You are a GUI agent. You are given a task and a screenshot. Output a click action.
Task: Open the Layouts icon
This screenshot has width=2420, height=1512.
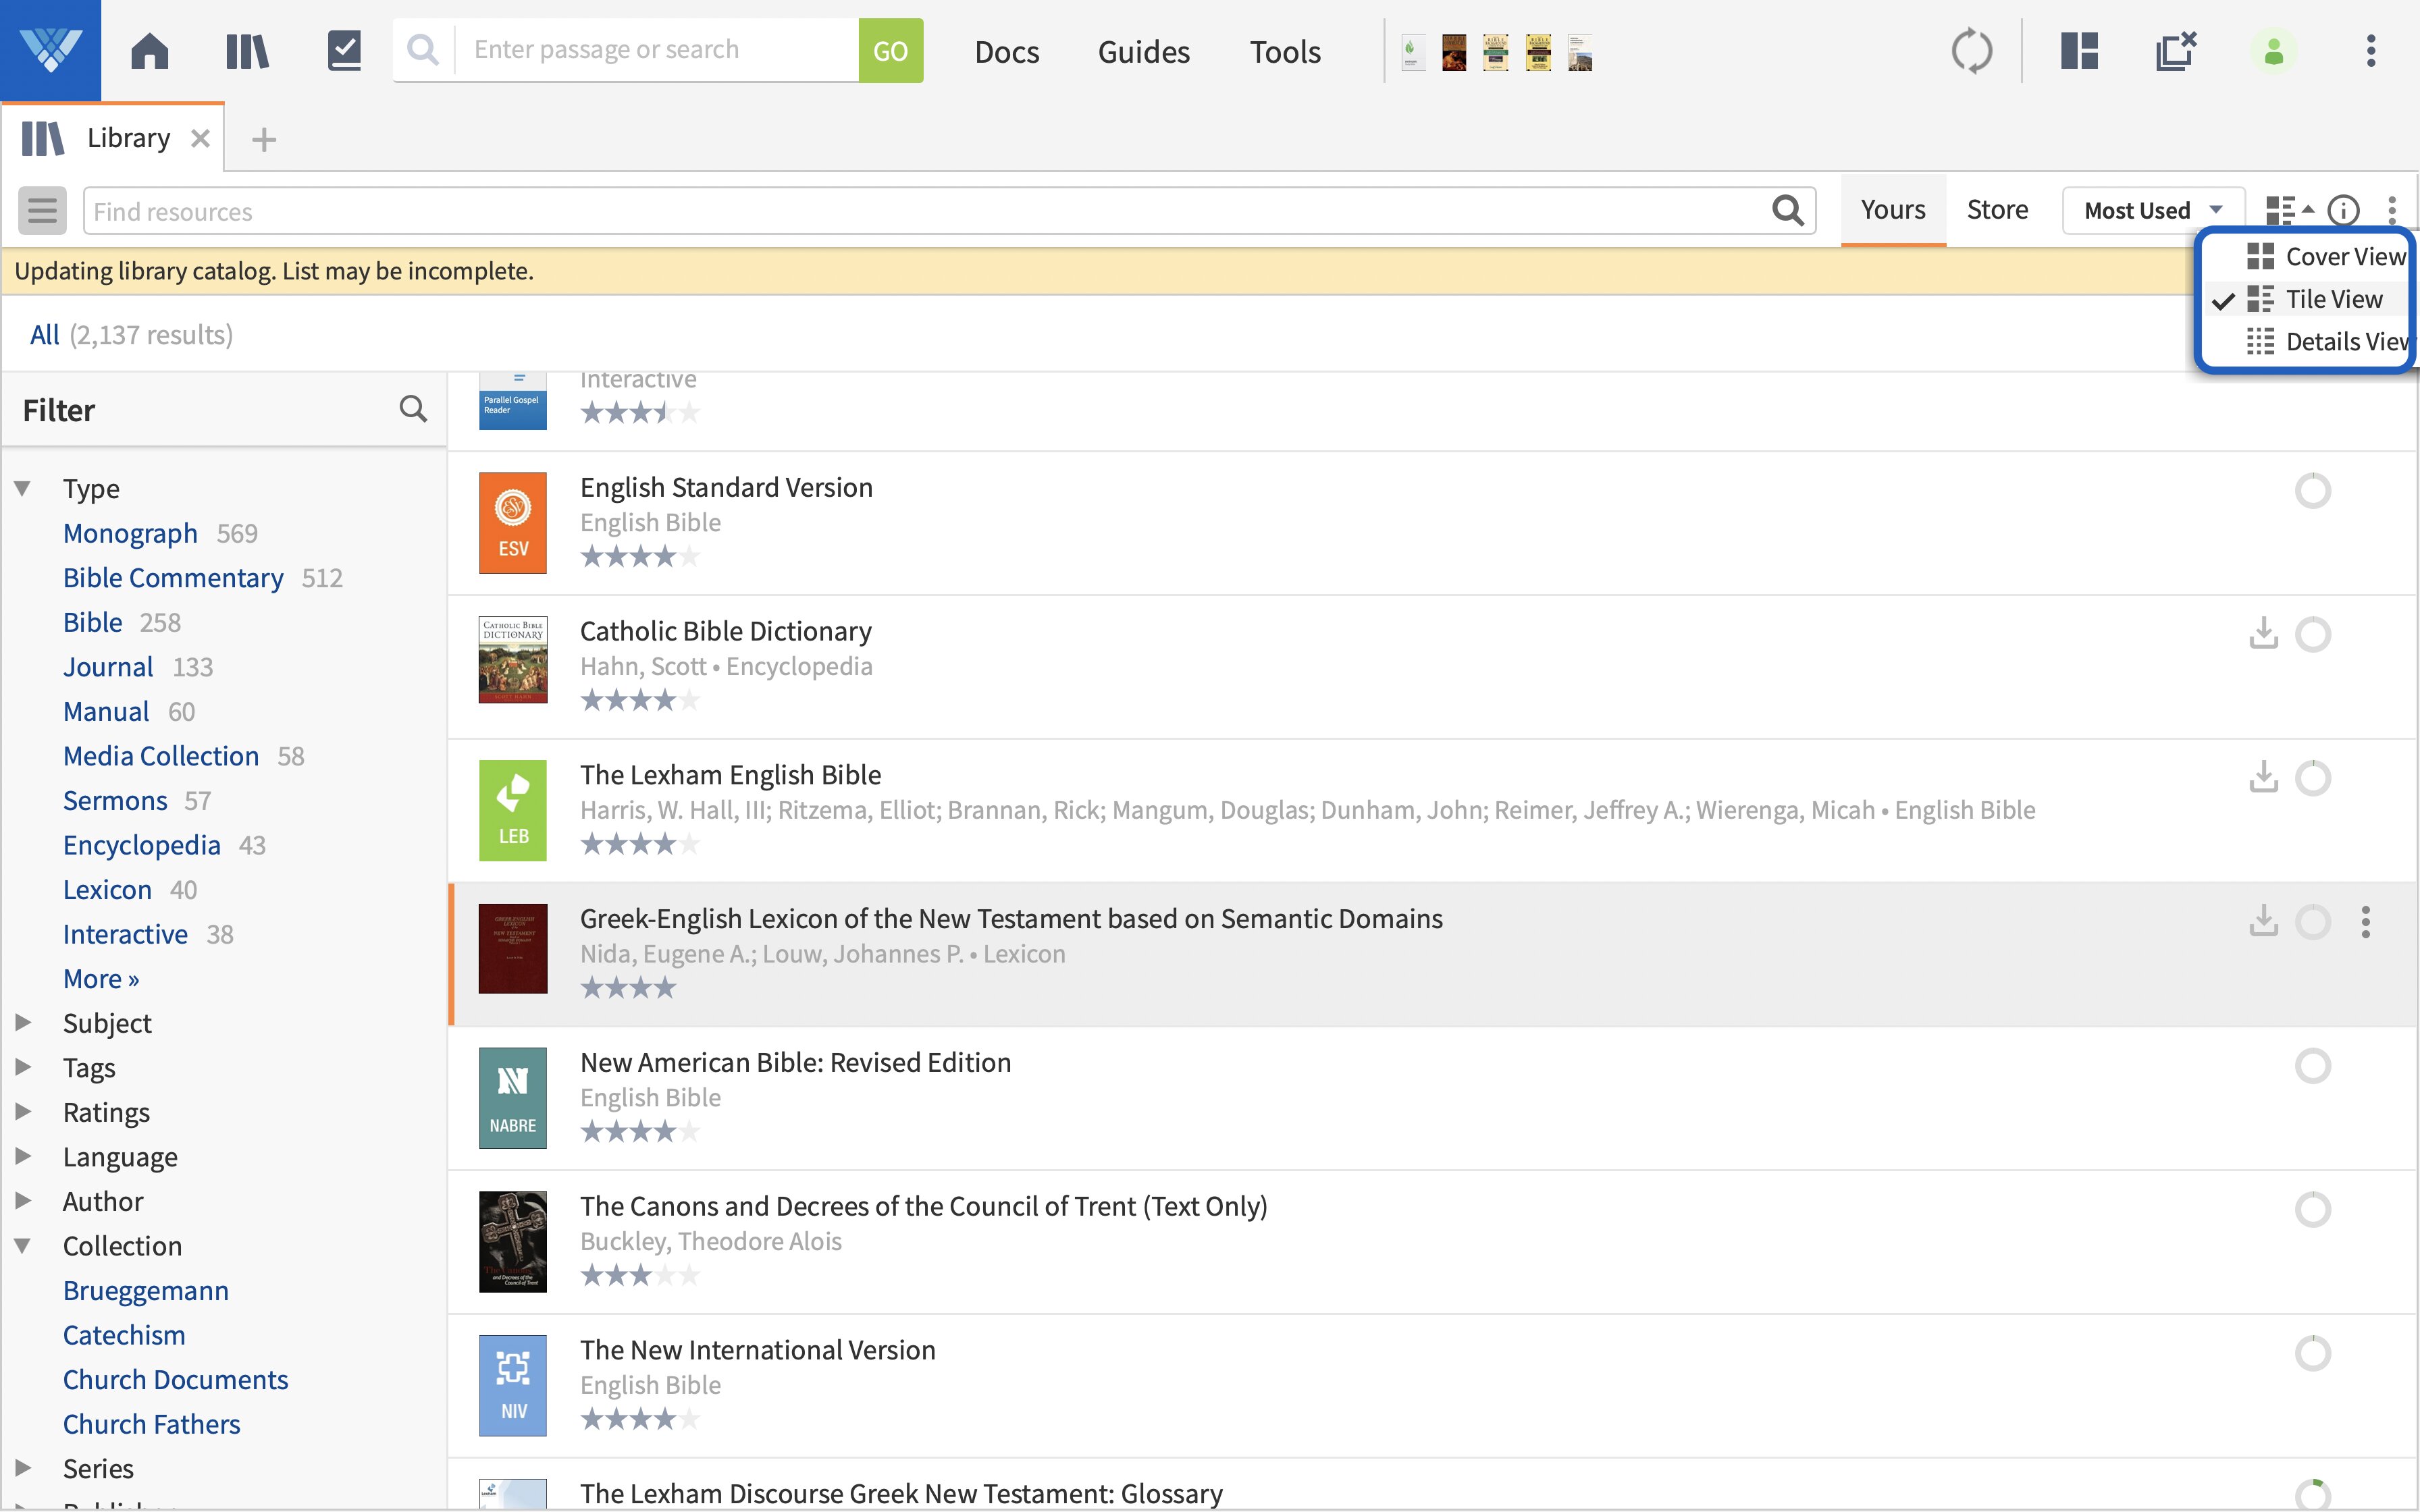point(2079,51)
